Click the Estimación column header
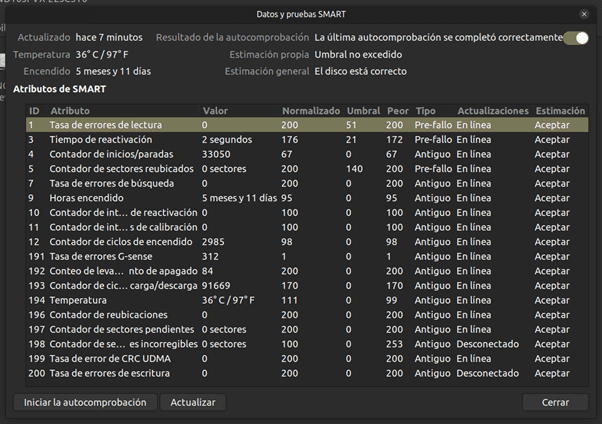The width and height of the screenshot is (602, 424). click(x=560, y=110)
